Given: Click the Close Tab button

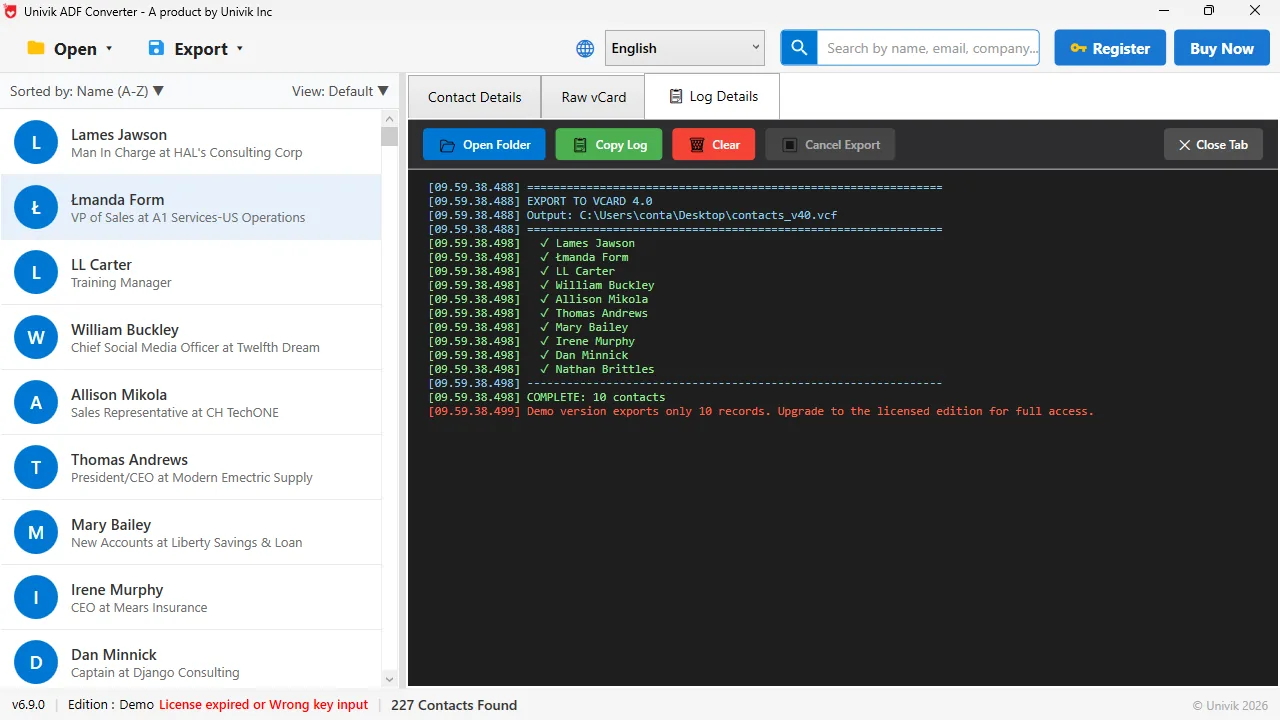Looking at the screenshot, I should 1213,144.
